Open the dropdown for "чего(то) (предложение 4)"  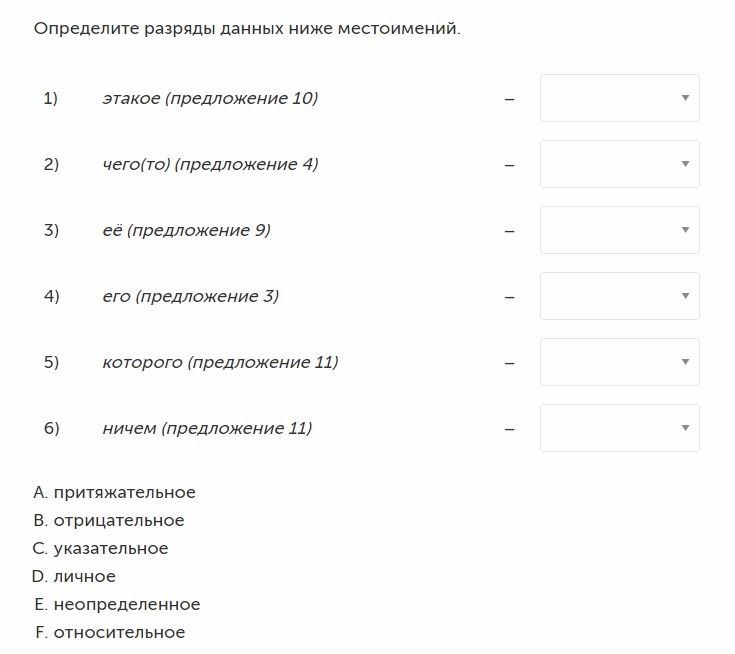(x=620, y=164)
